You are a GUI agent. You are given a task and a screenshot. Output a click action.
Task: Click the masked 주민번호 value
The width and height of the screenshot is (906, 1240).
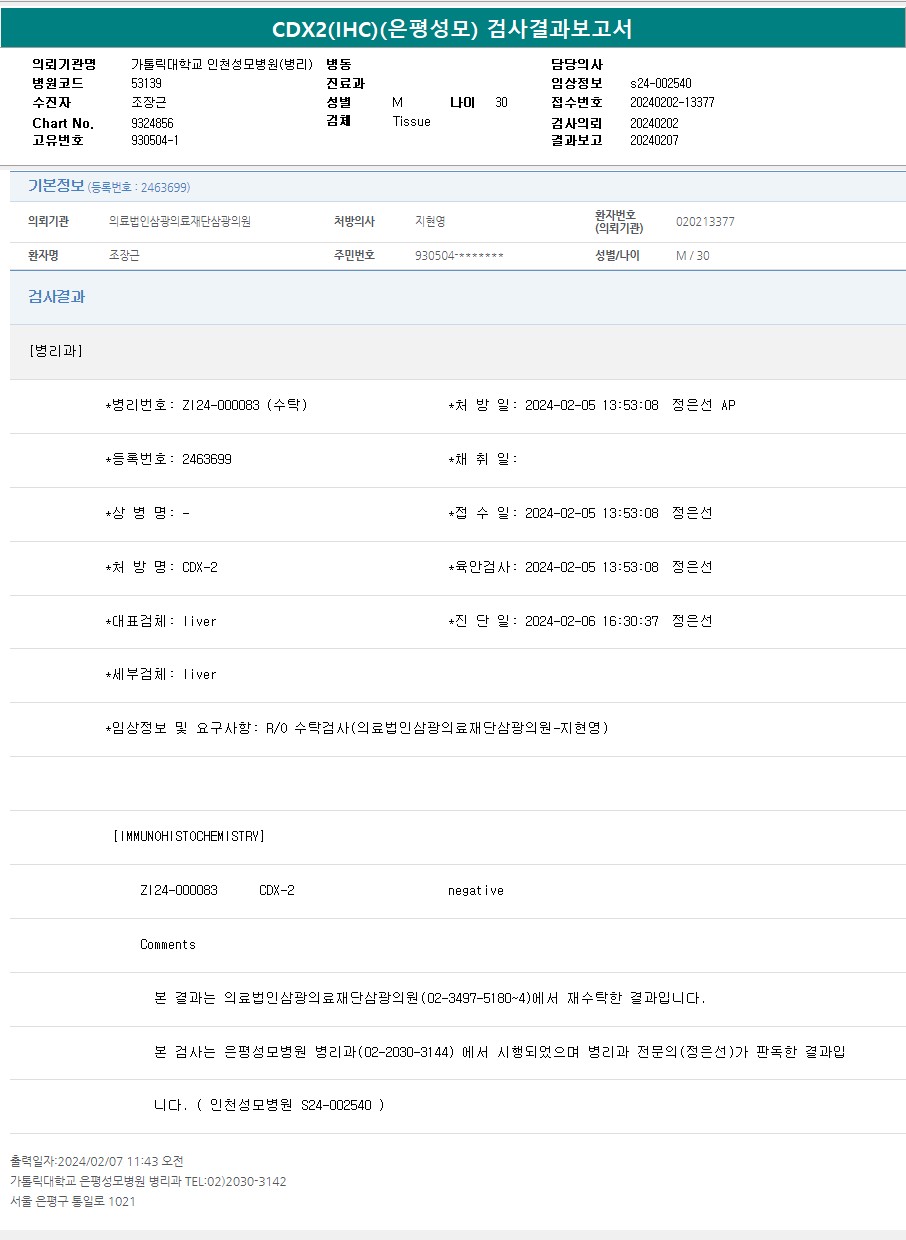[x=459, y=256]
